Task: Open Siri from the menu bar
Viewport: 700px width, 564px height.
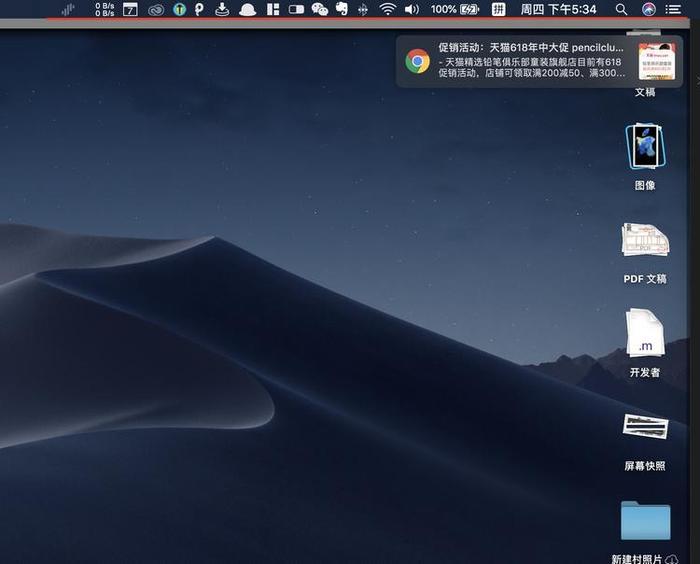Action: point(649,9)
